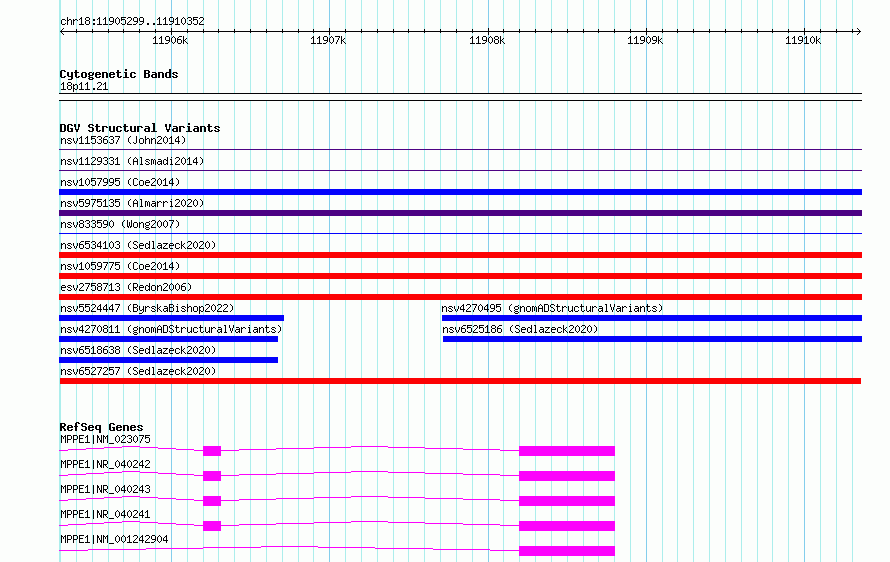Click the large exon of MPPE1|NR_040241

point(567,526)
